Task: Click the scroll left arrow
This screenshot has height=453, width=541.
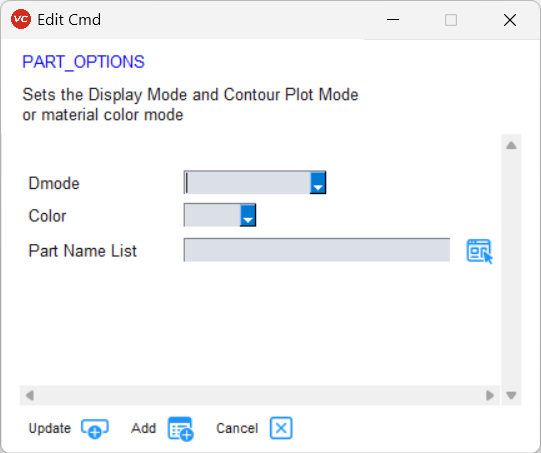Action: (x=30, y=395)
